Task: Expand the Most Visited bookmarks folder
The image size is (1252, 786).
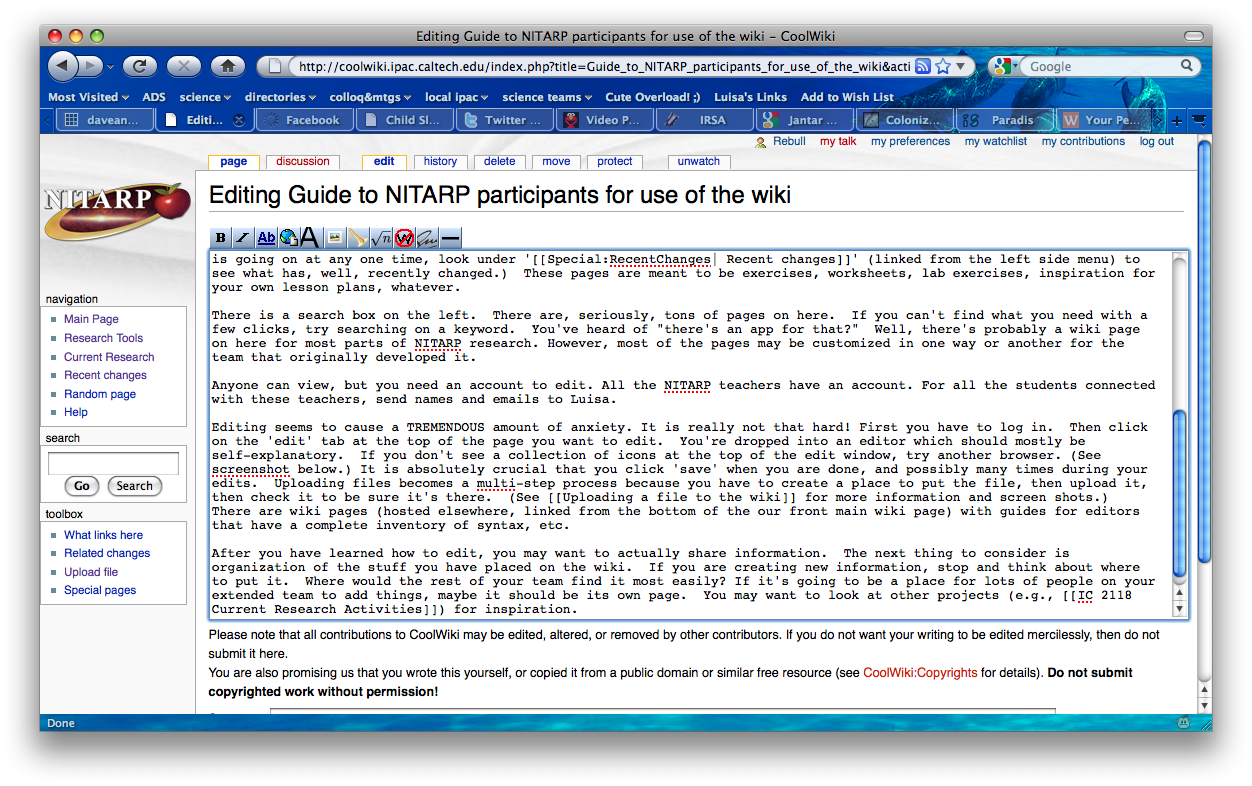Action: point(89,97)
